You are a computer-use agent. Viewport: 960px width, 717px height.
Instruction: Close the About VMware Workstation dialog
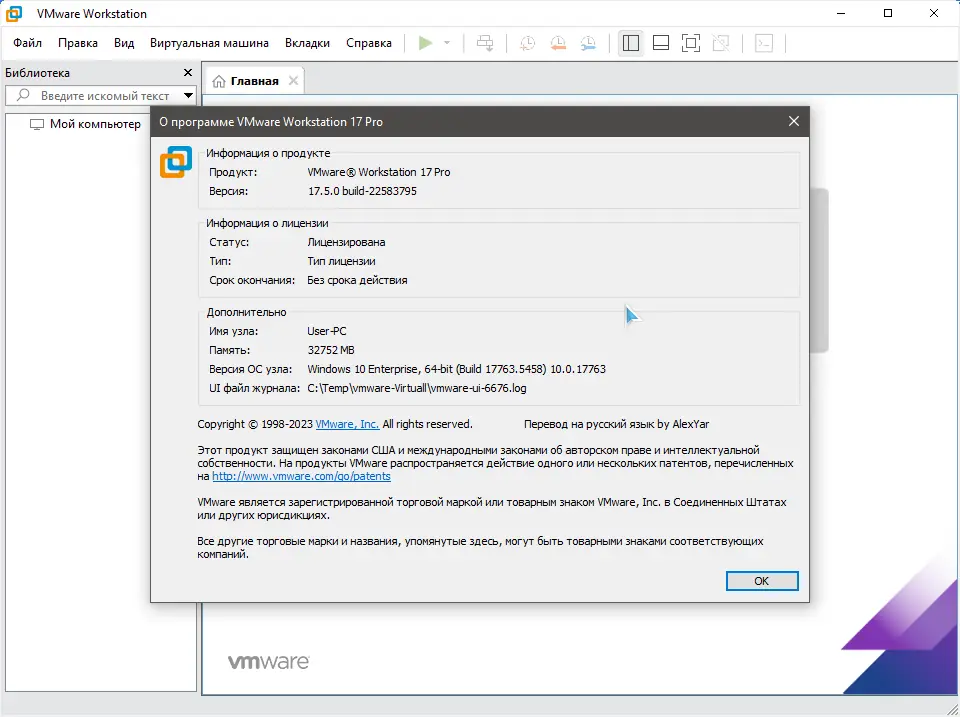(x=793, y=121)
